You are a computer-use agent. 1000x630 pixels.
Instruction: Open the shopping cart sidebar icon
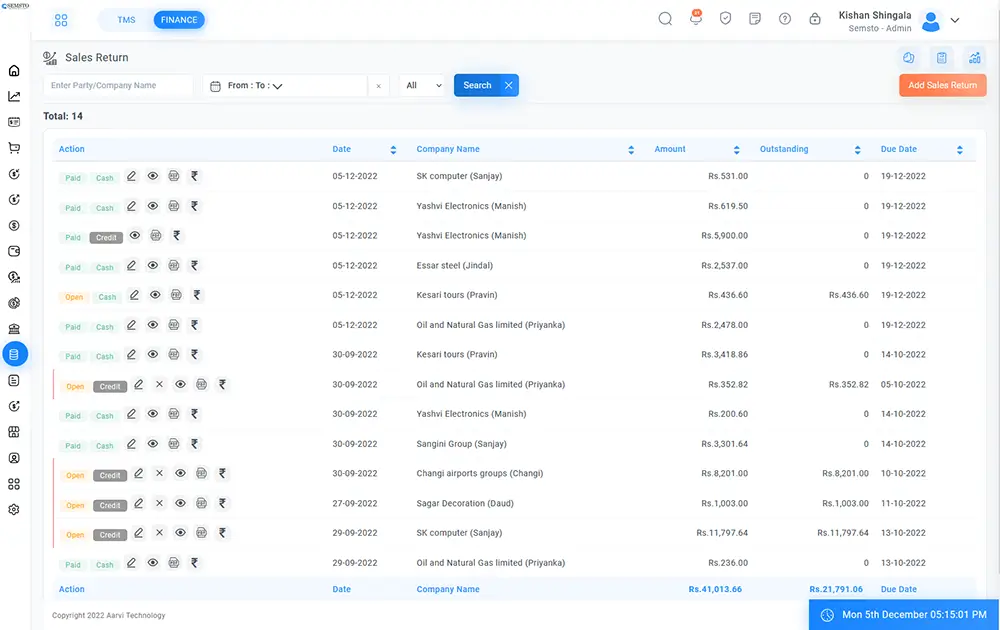pos(14,148)
